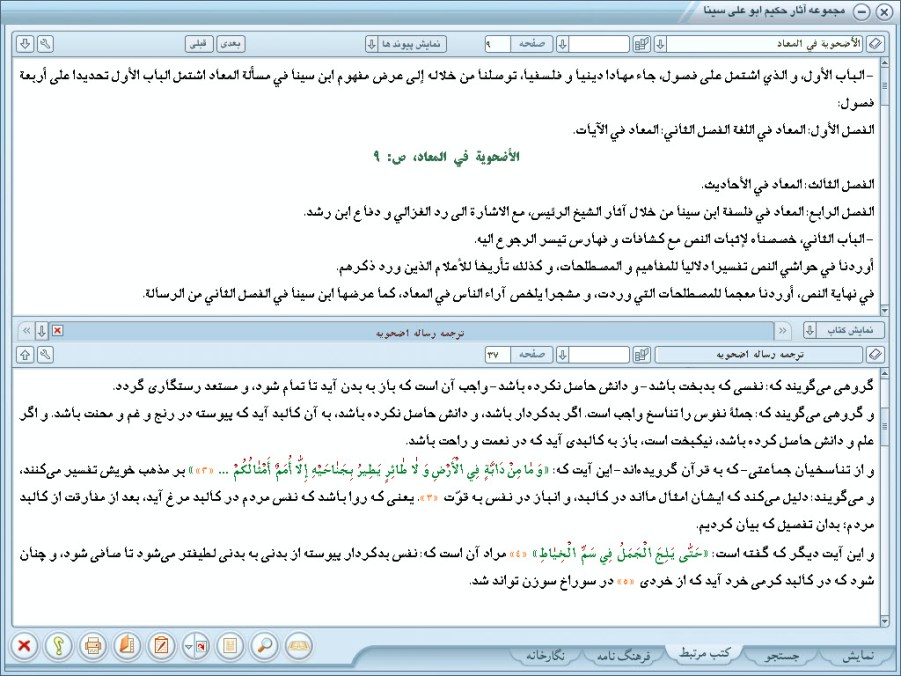Switch to the جستجو tab
The image size is (901, 676).
tap(781, 655)
